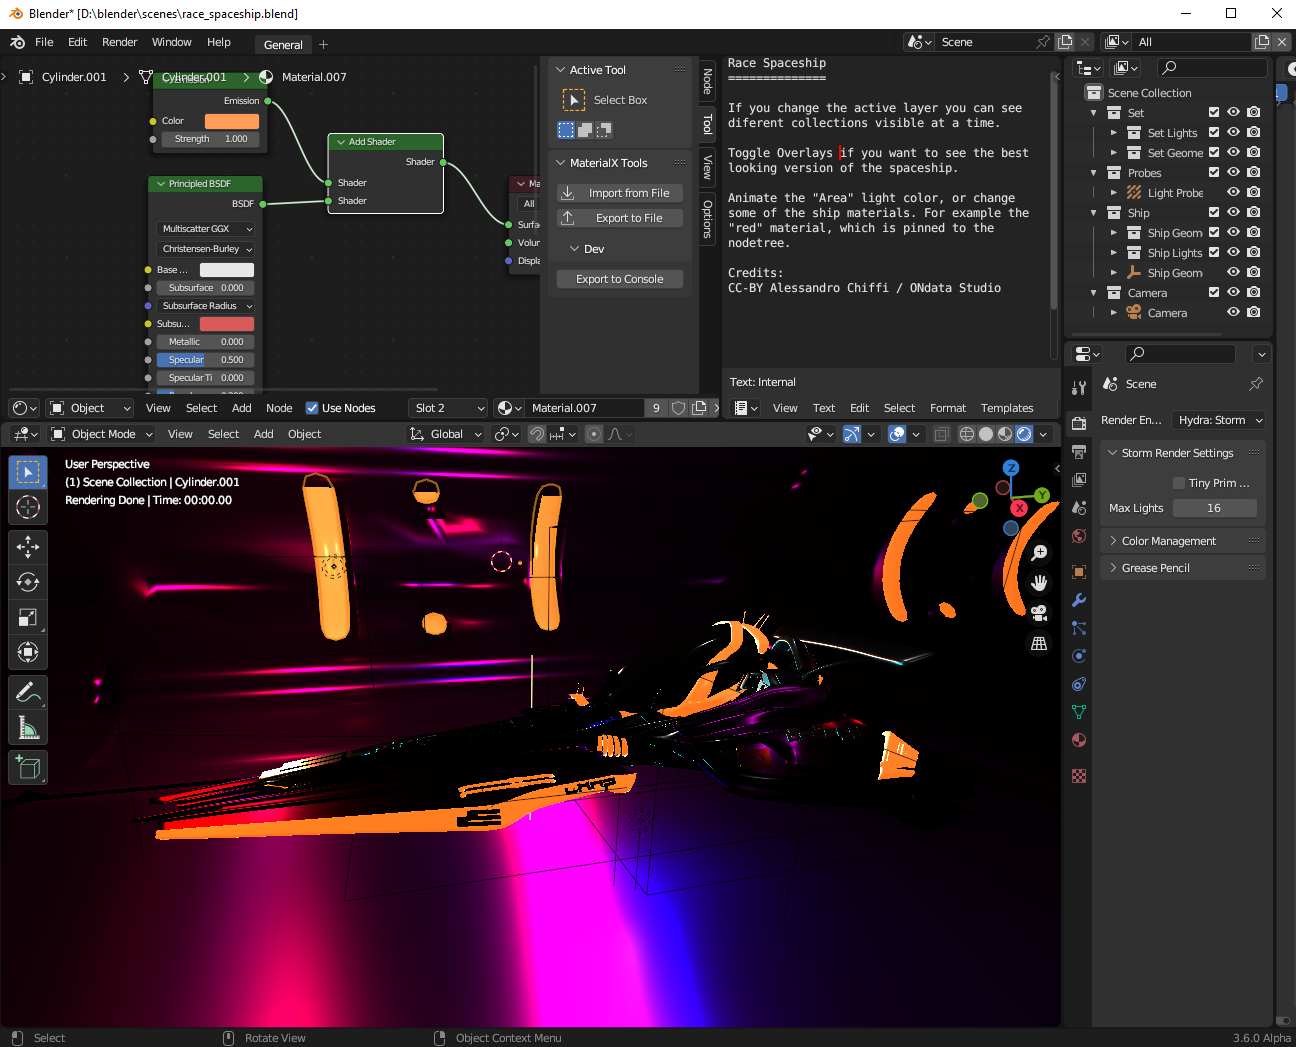Open Multiscatter GGX distribution dropdown

coord(206,229)
